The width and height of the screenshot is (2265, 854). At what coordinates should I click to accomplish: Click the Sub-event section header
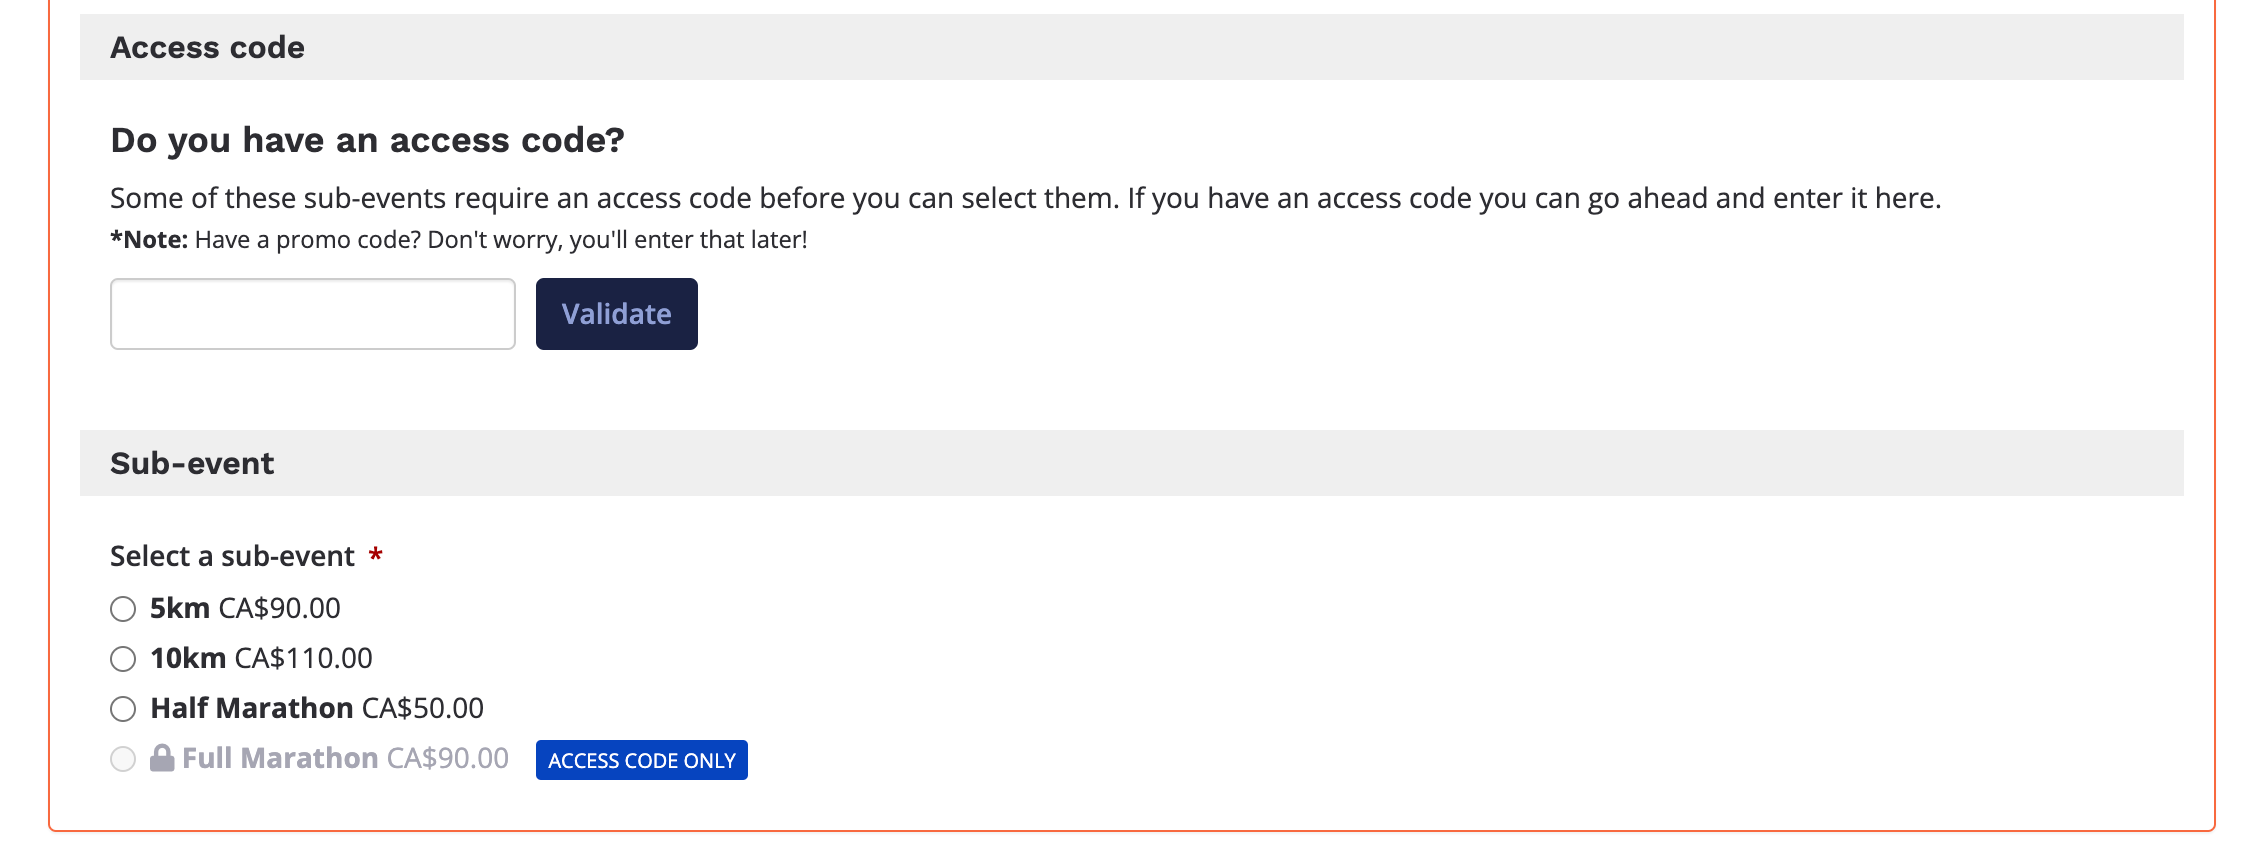(192, 463)
